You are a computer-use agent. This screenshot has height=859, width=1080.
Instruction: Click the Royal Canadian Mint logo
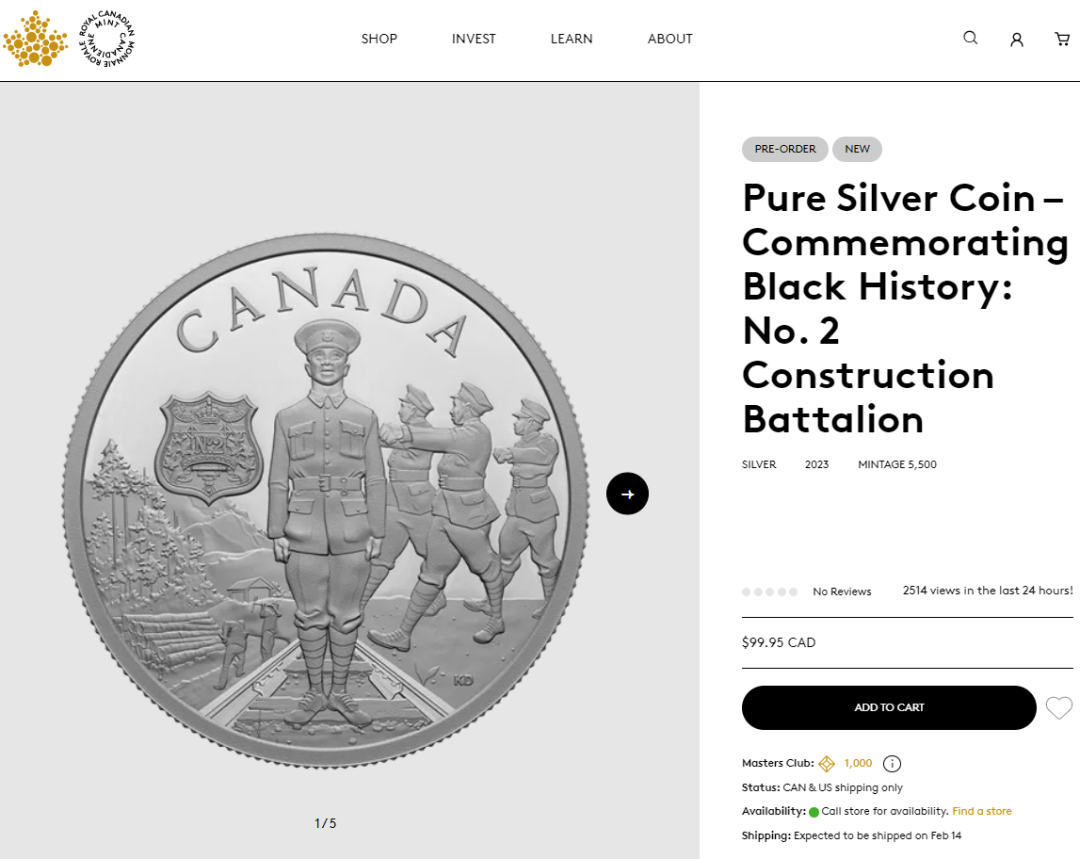tap(68, 39)
